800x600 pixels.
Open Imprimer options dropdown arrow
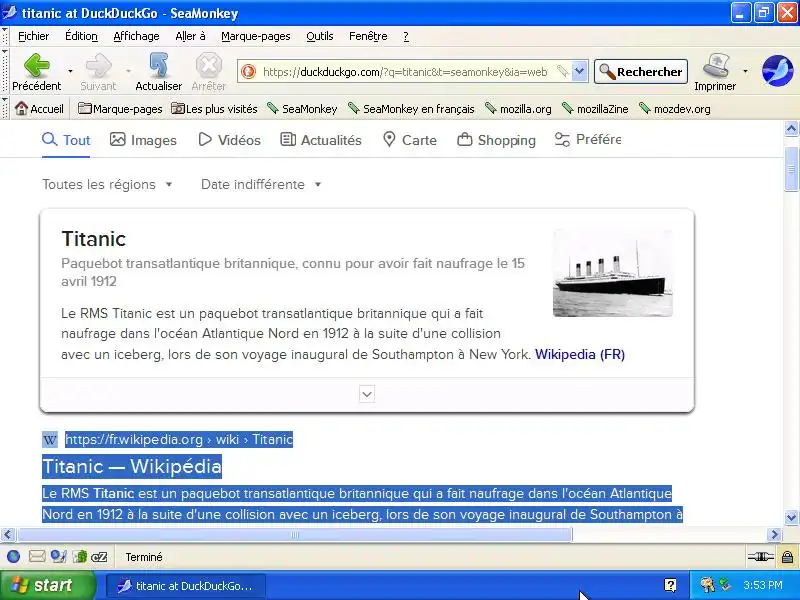(x=745, y=71)
